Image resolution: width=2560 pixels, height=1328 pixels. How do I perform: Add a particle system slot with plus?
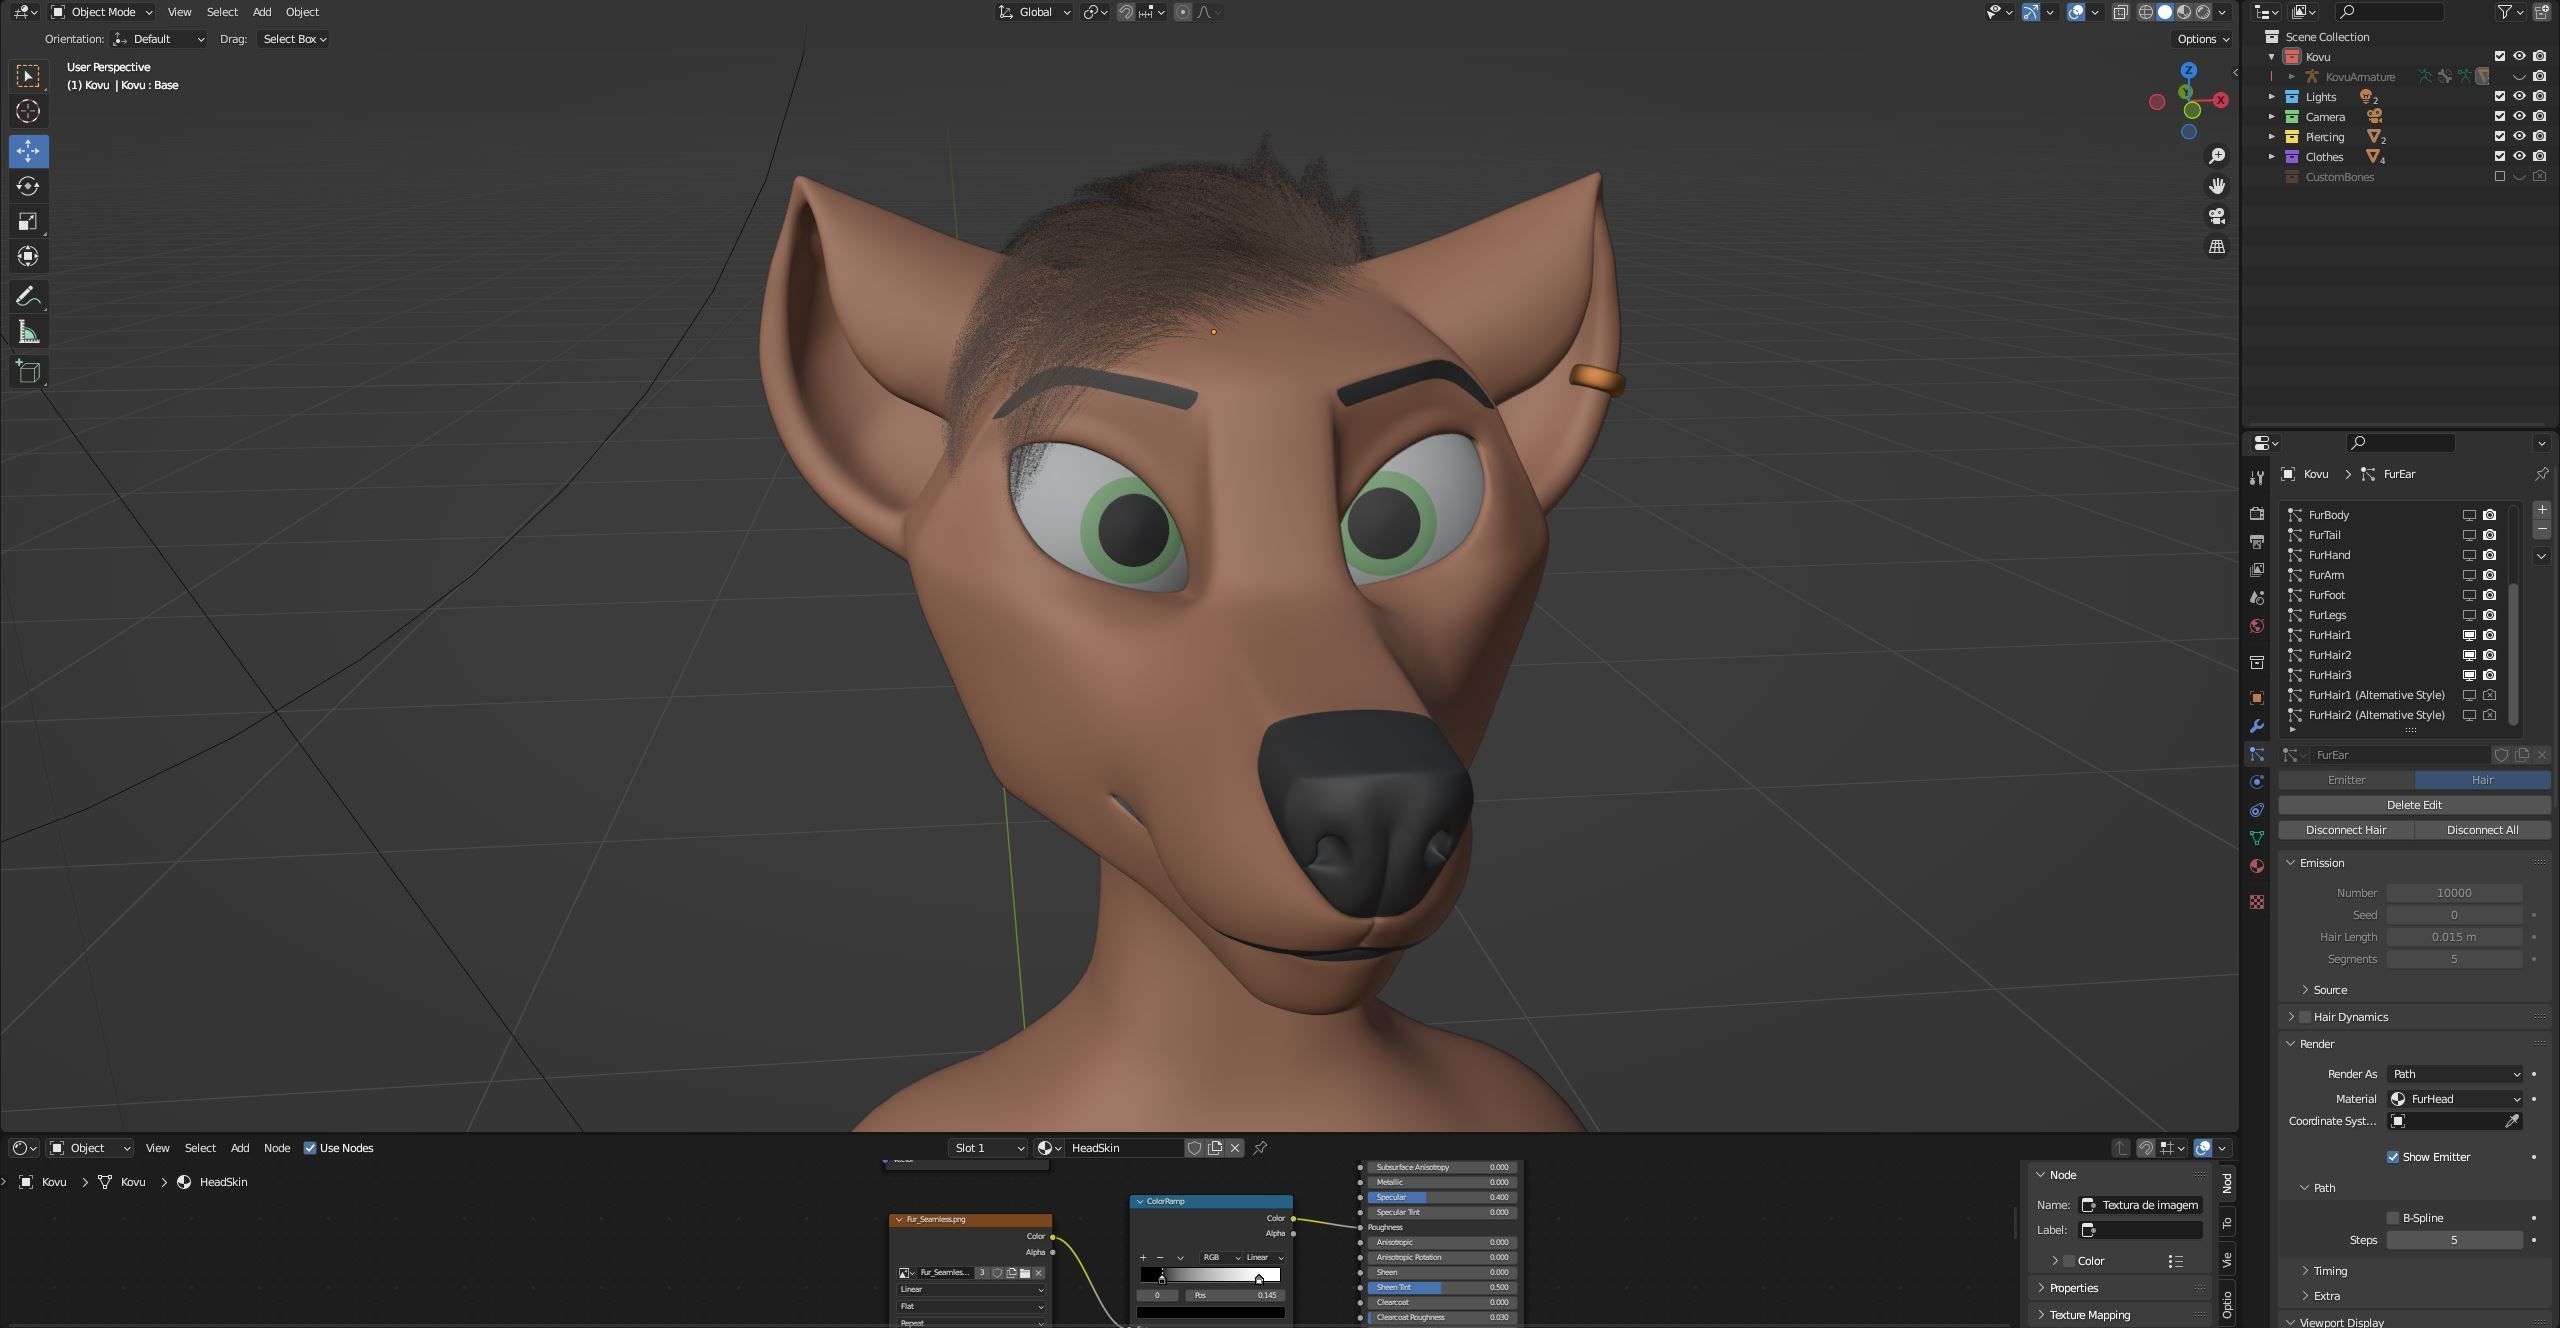[x=2541, y=510]
